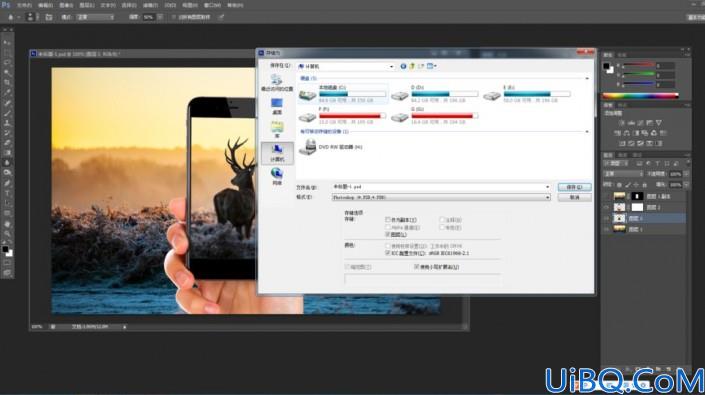Select the Horizontal Type tool

pos(7,193)
